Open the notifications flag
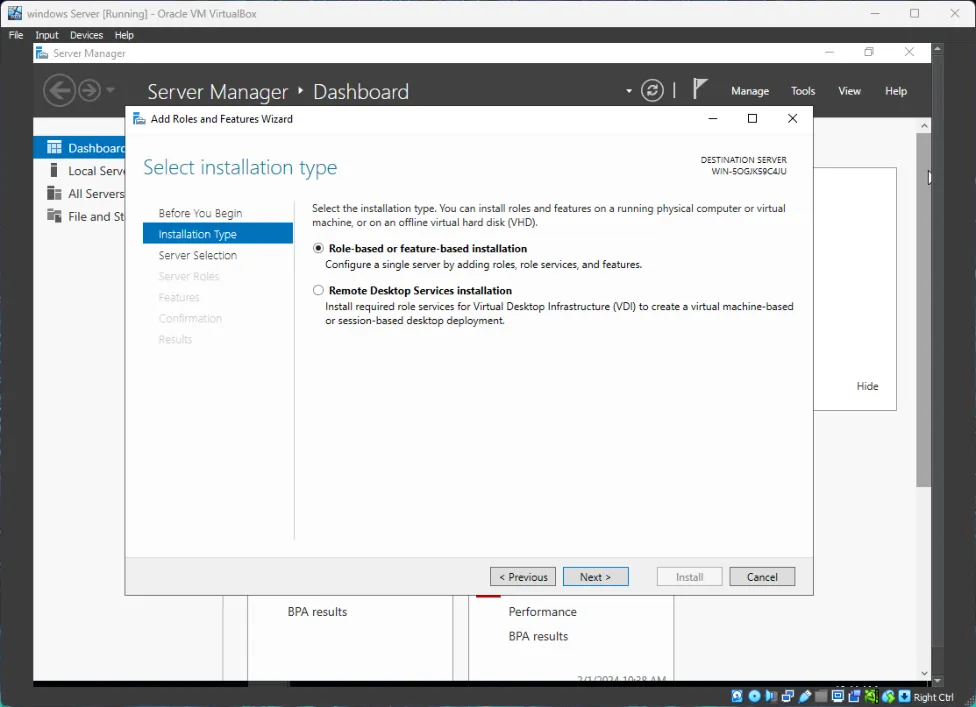 coord(700,89)
